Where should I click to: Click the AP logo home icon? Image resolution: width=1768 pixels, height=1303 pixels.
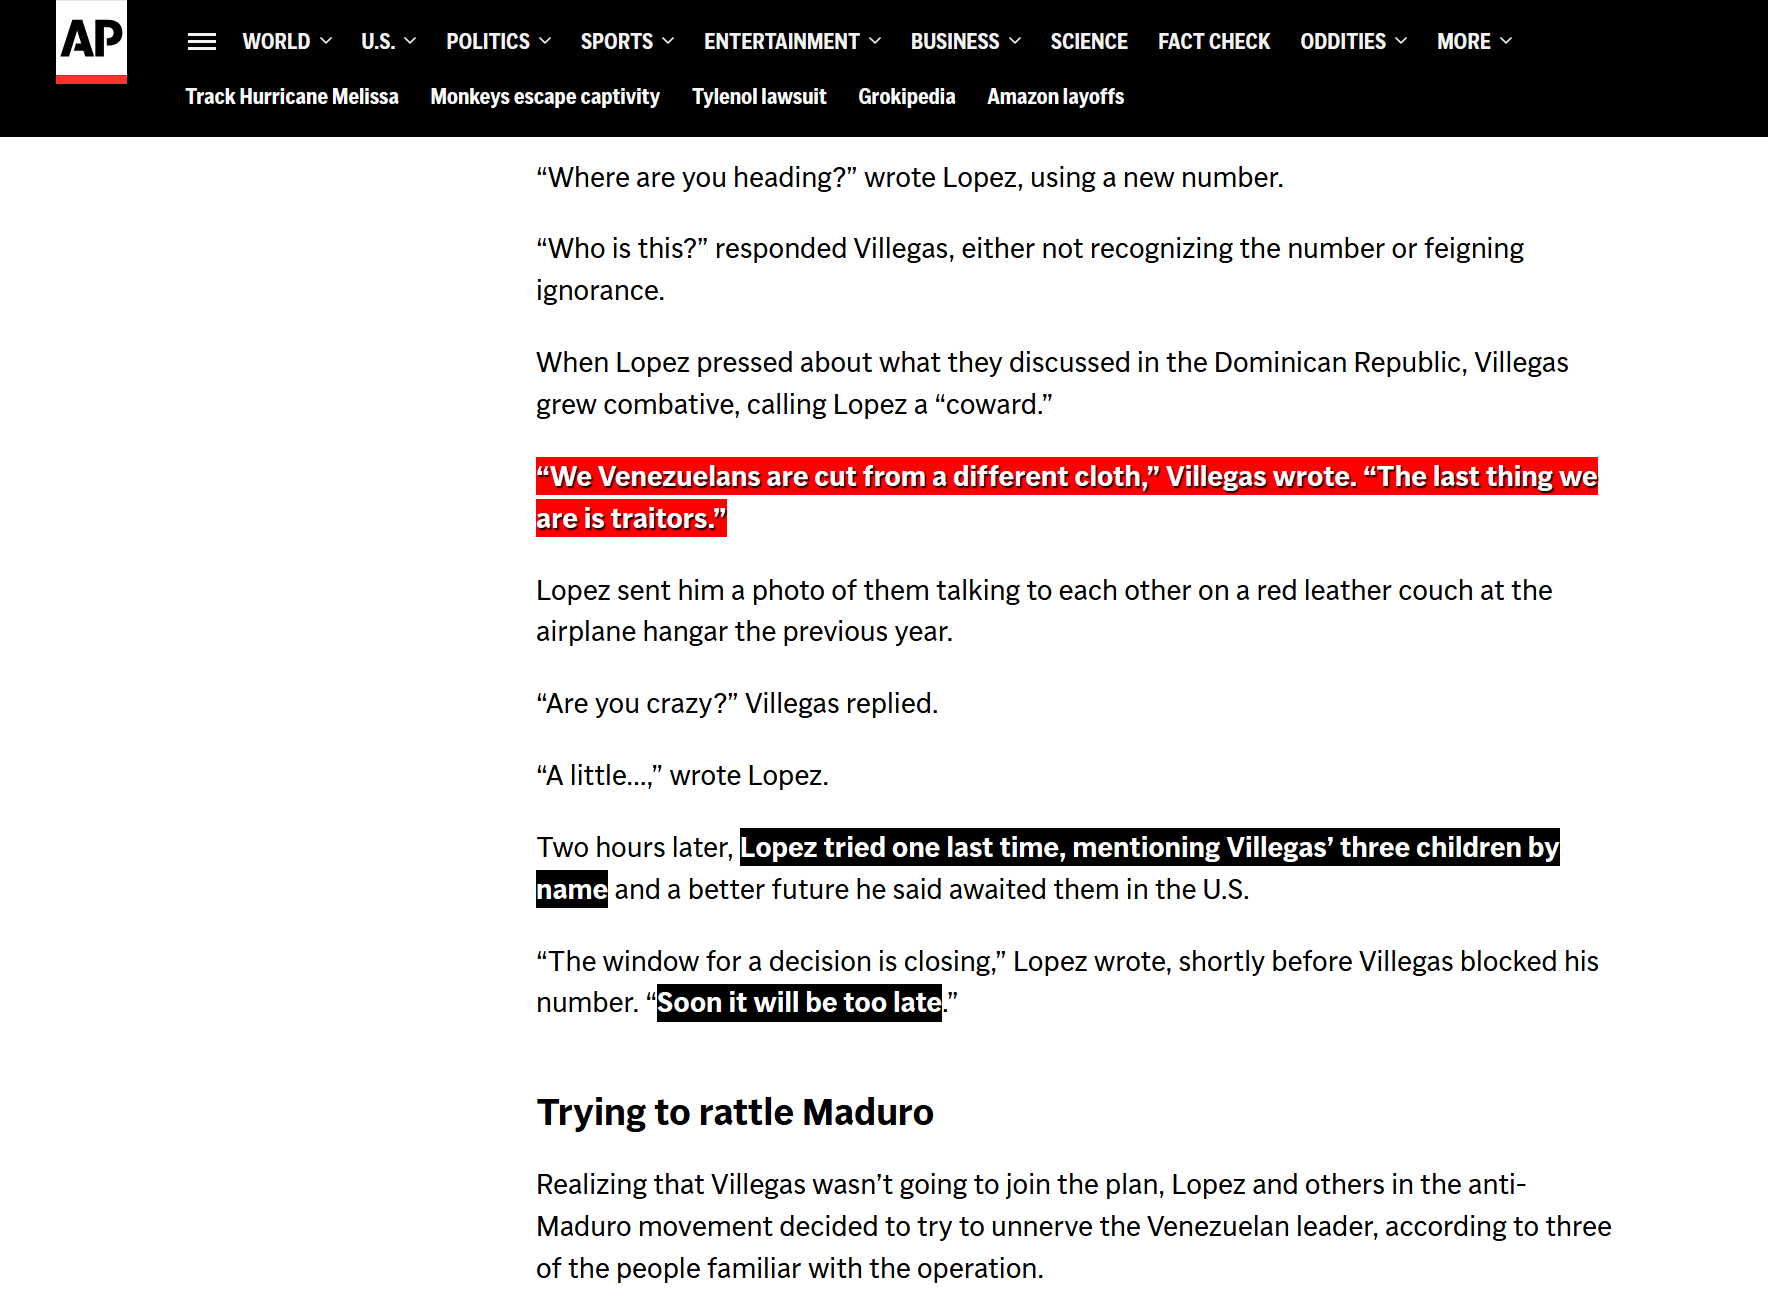(91, 42)
